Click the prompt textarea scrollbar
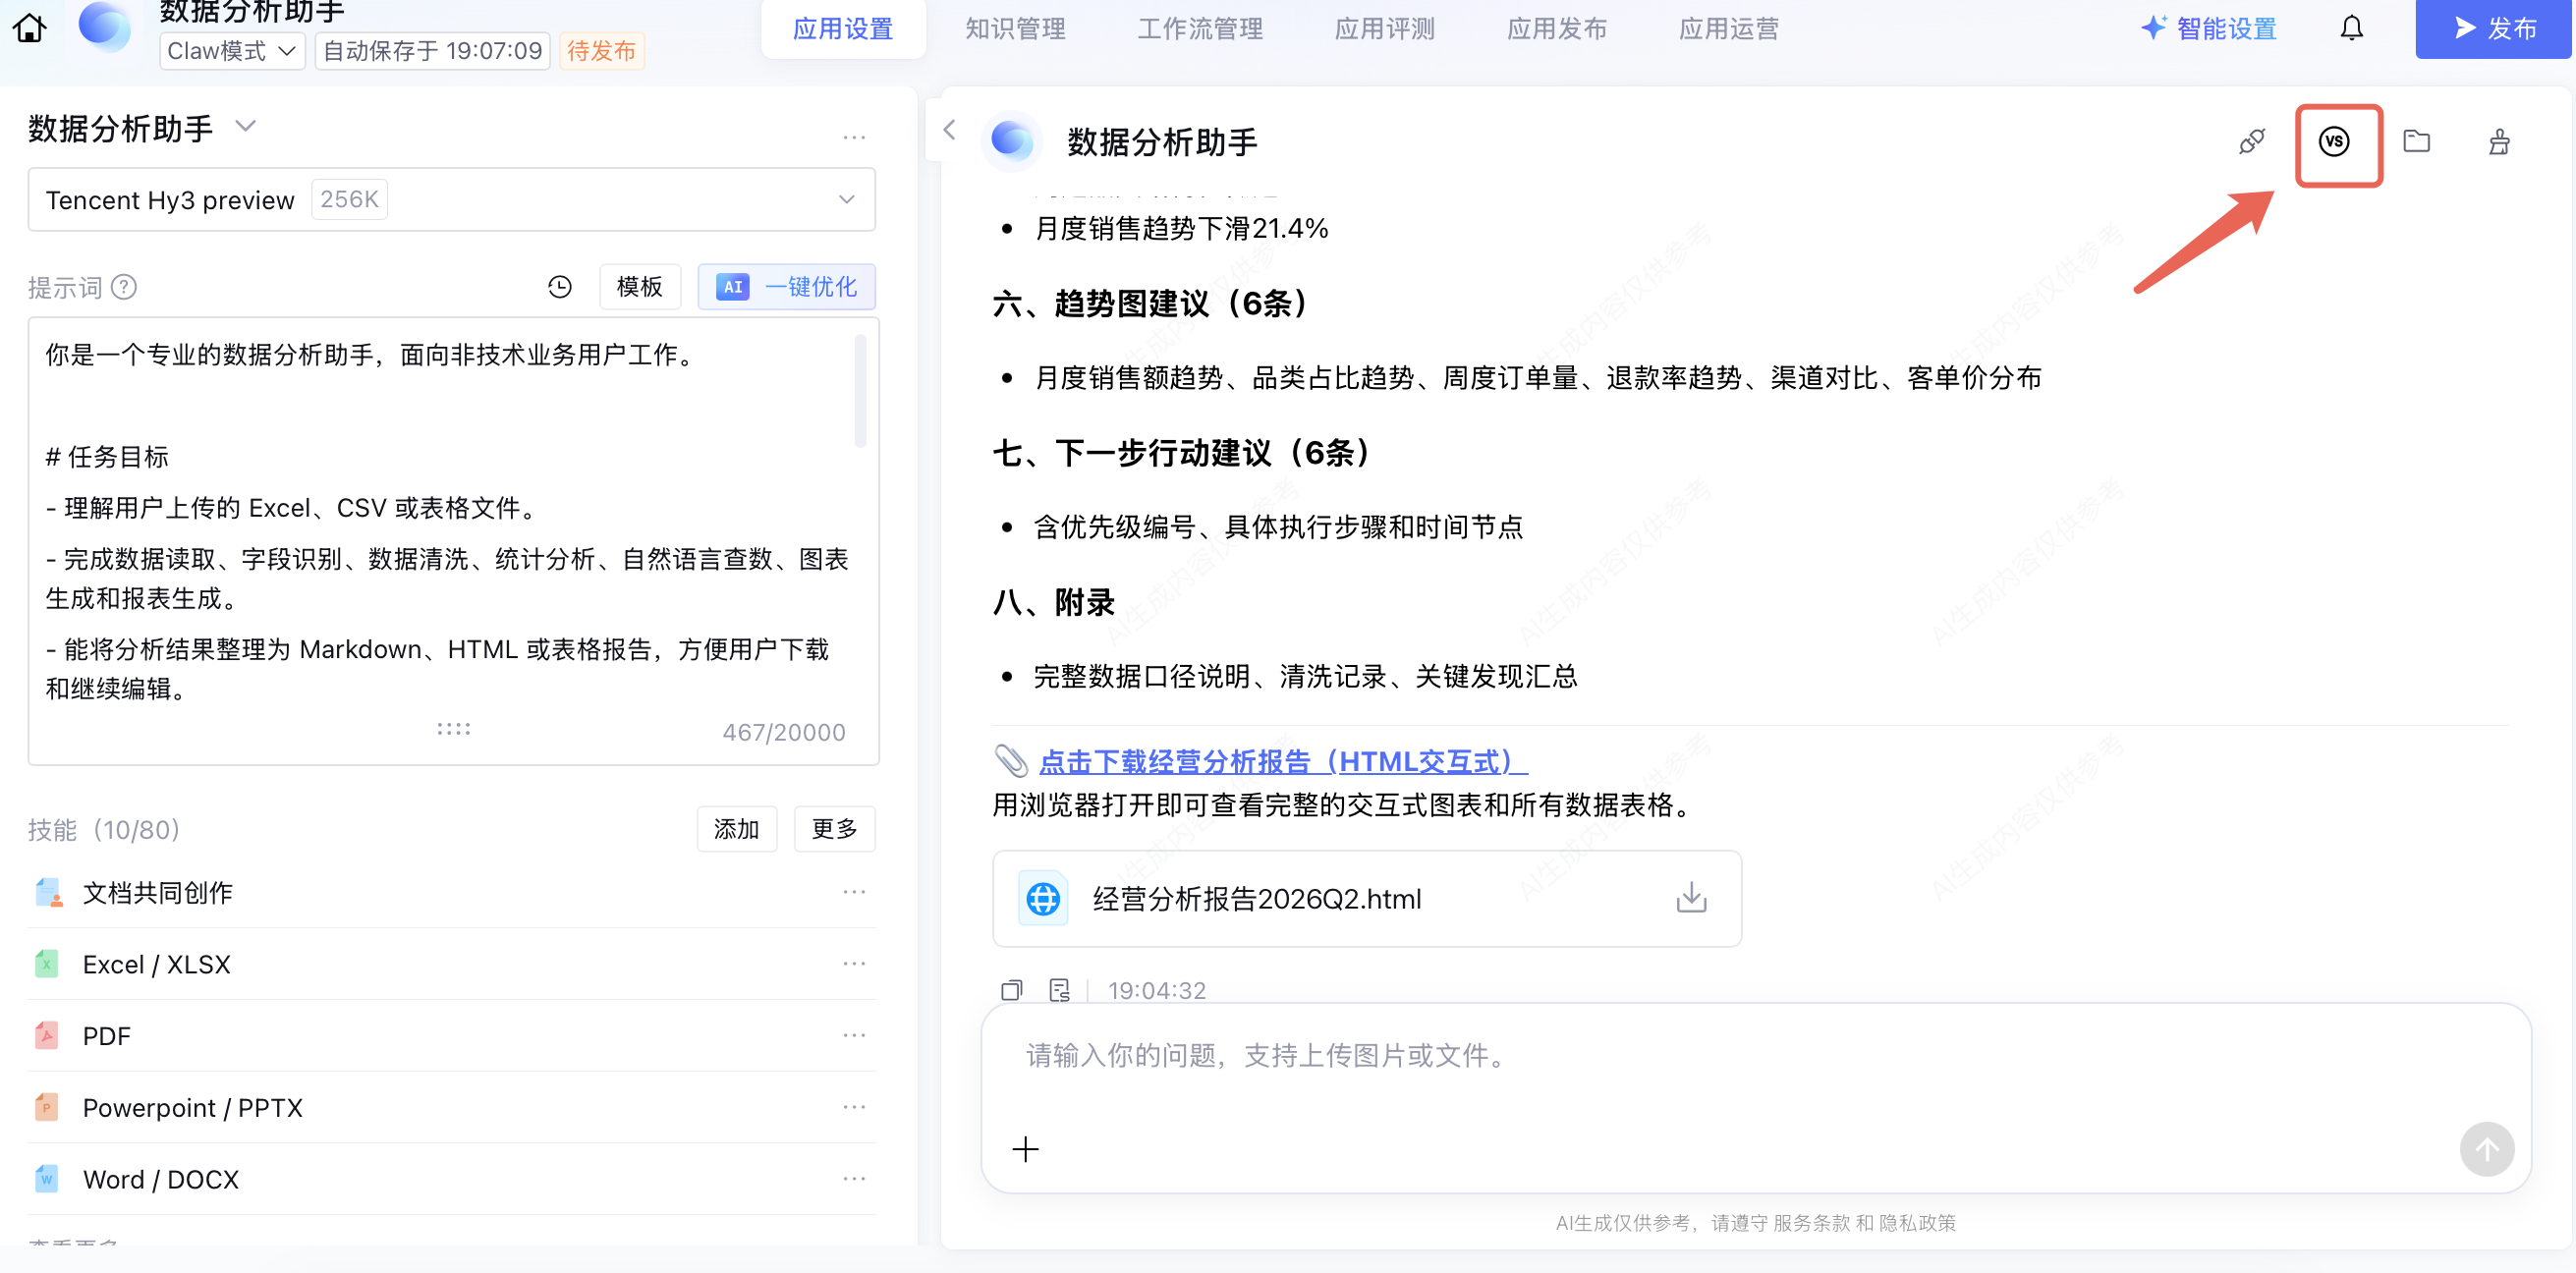The width and height of the screenshot is (2576, 1273). [x=860, y=391]
